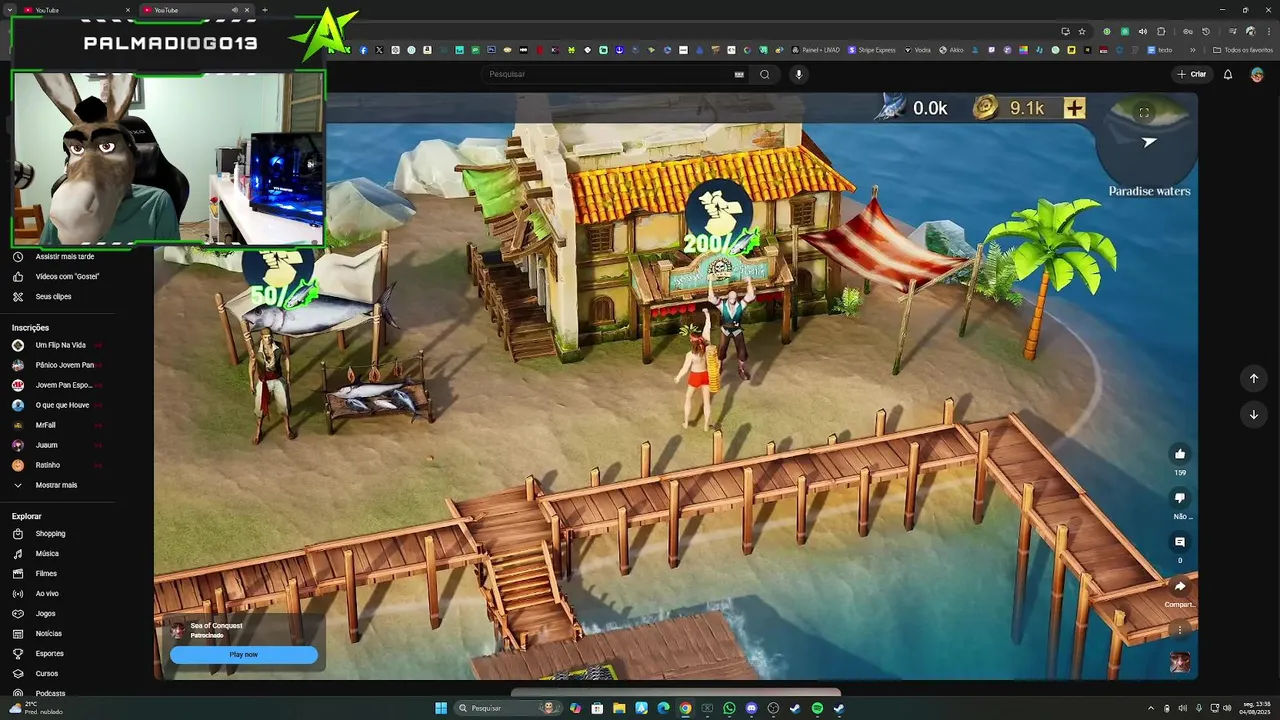
Task: Open Stripe Express bookmark
Action: pos(872,50)
